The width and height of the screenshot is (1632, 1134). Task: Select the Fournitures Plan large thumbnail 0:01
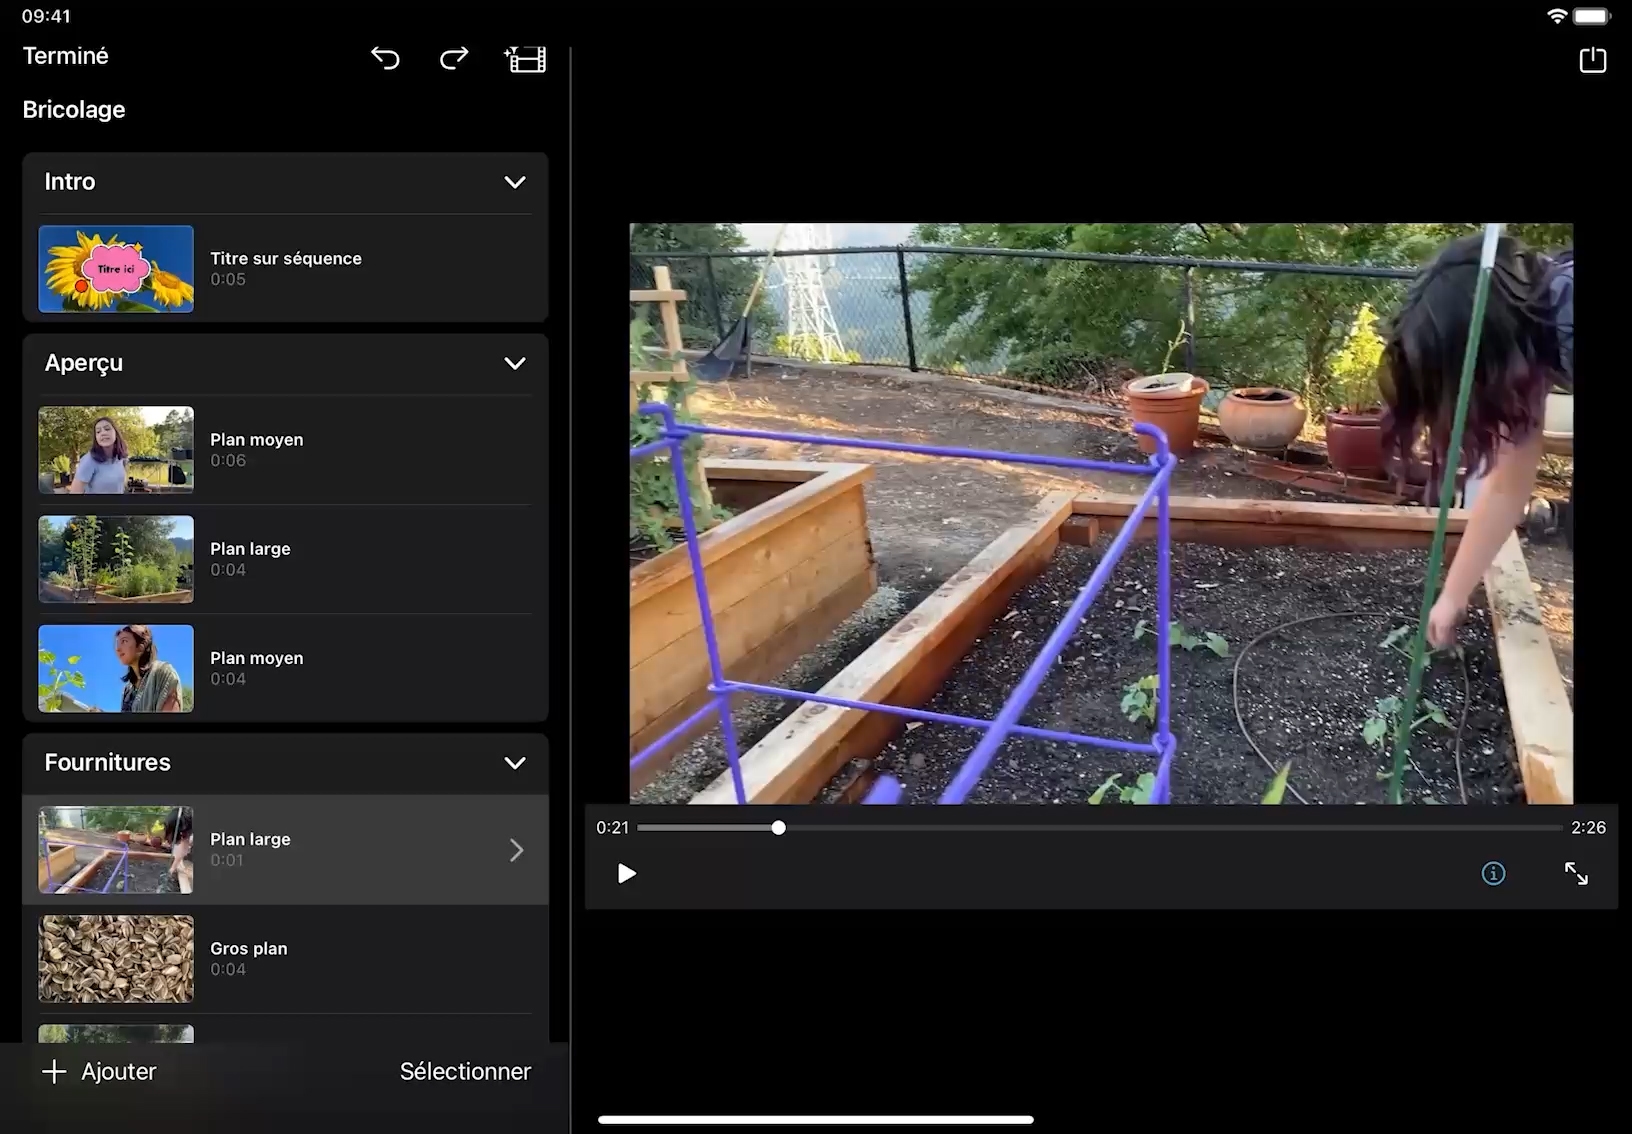pos(116,850)
